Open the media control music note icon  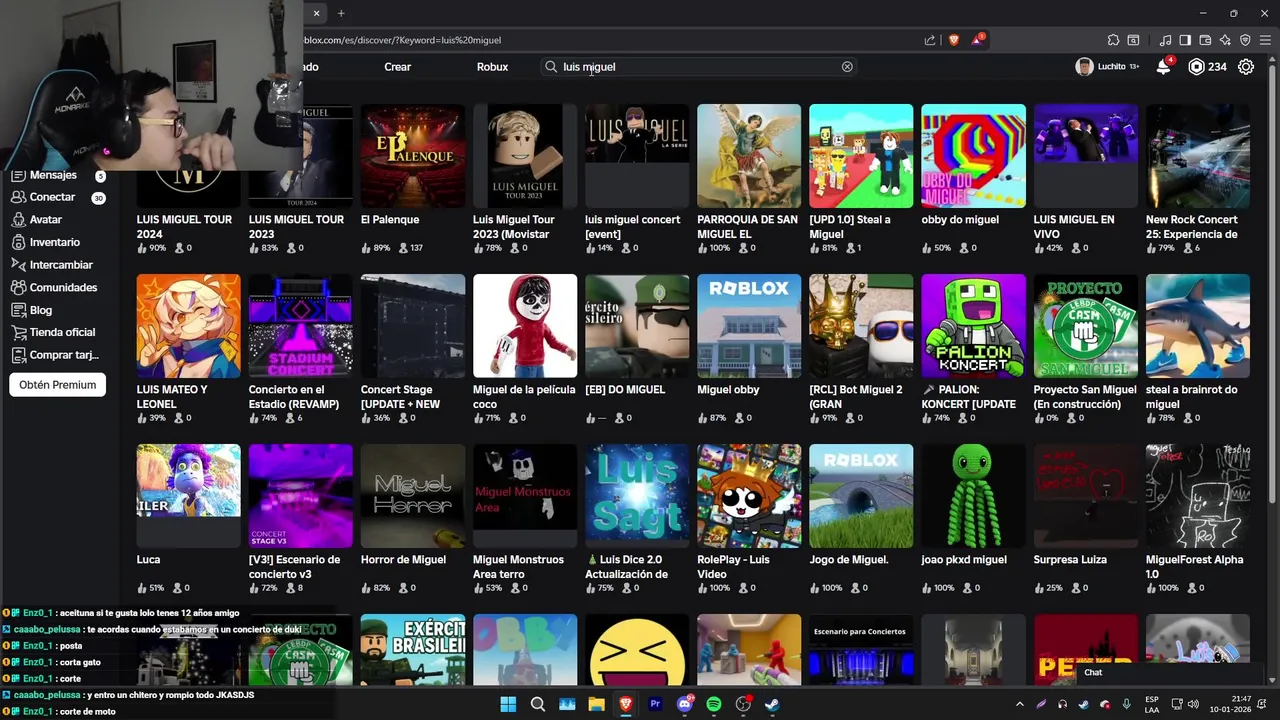[1165, 40]
